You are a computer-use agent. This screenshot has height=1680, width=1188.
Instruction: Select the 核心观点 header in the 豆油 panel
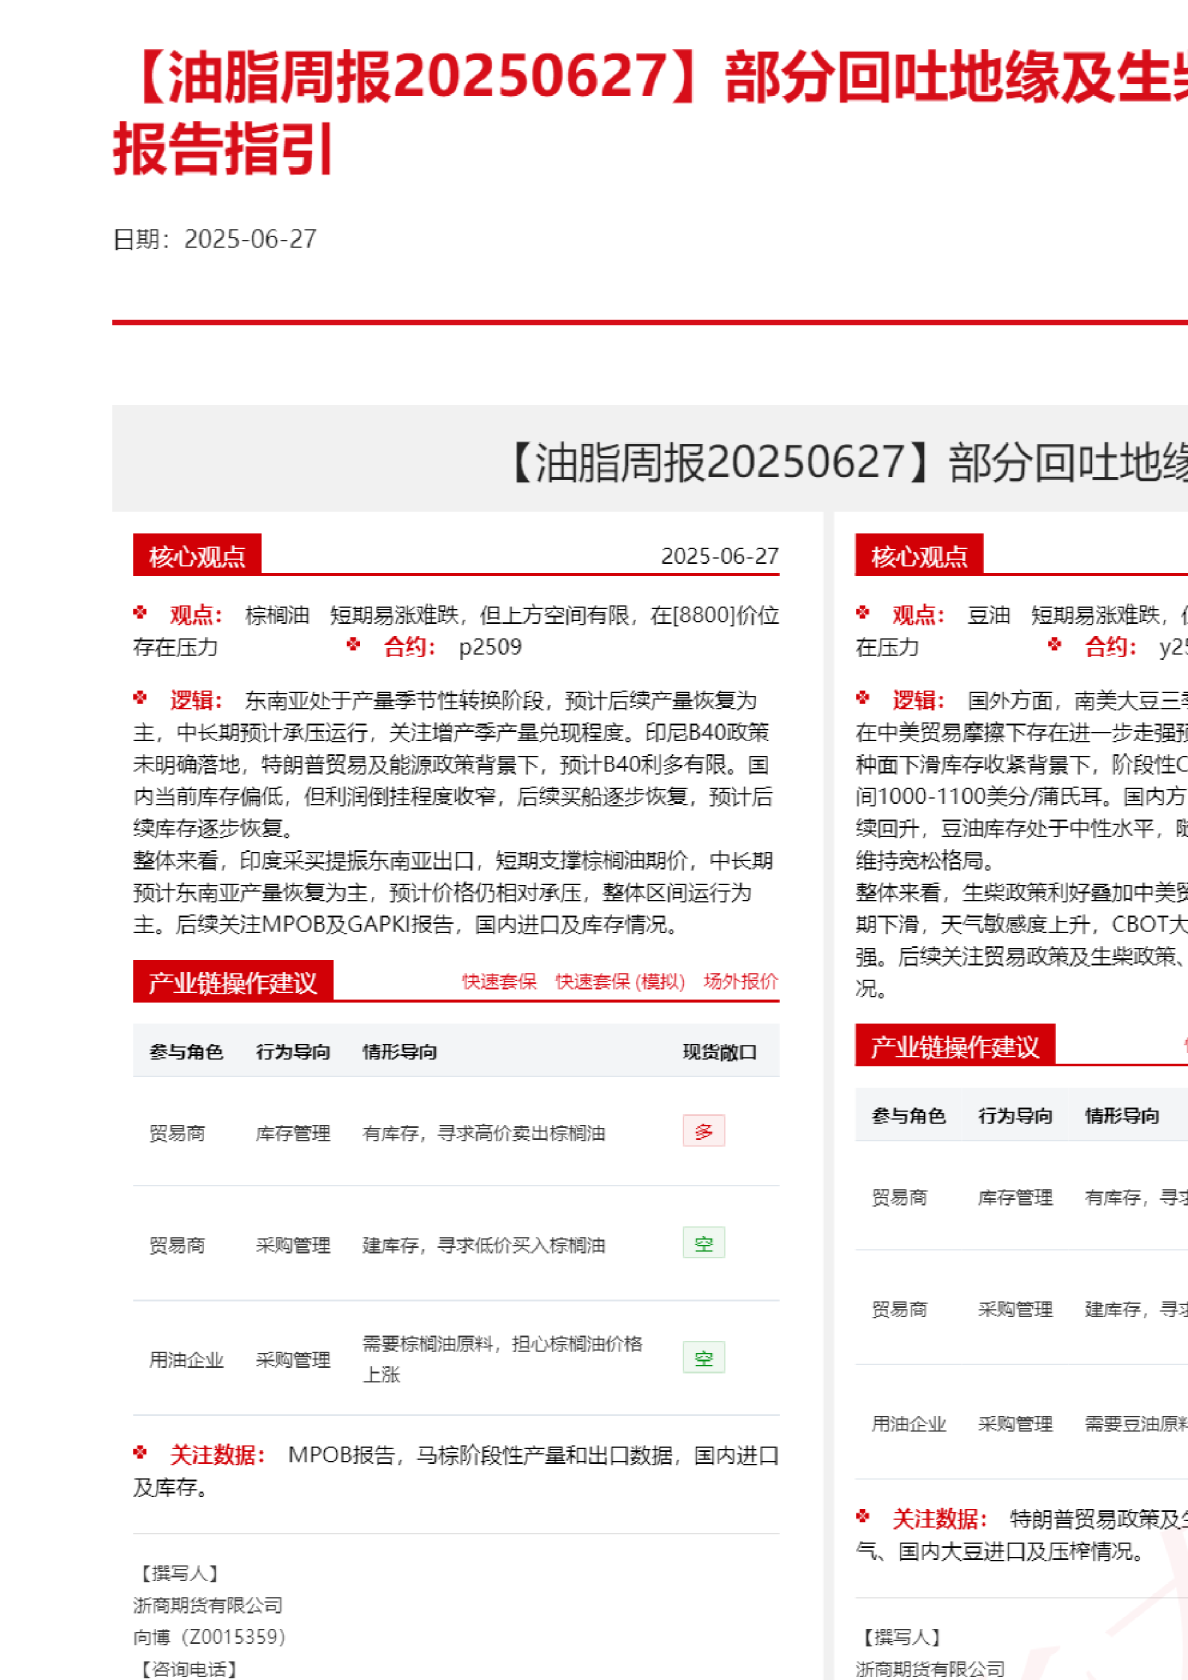pyautogui.click(x=919, y=556)
